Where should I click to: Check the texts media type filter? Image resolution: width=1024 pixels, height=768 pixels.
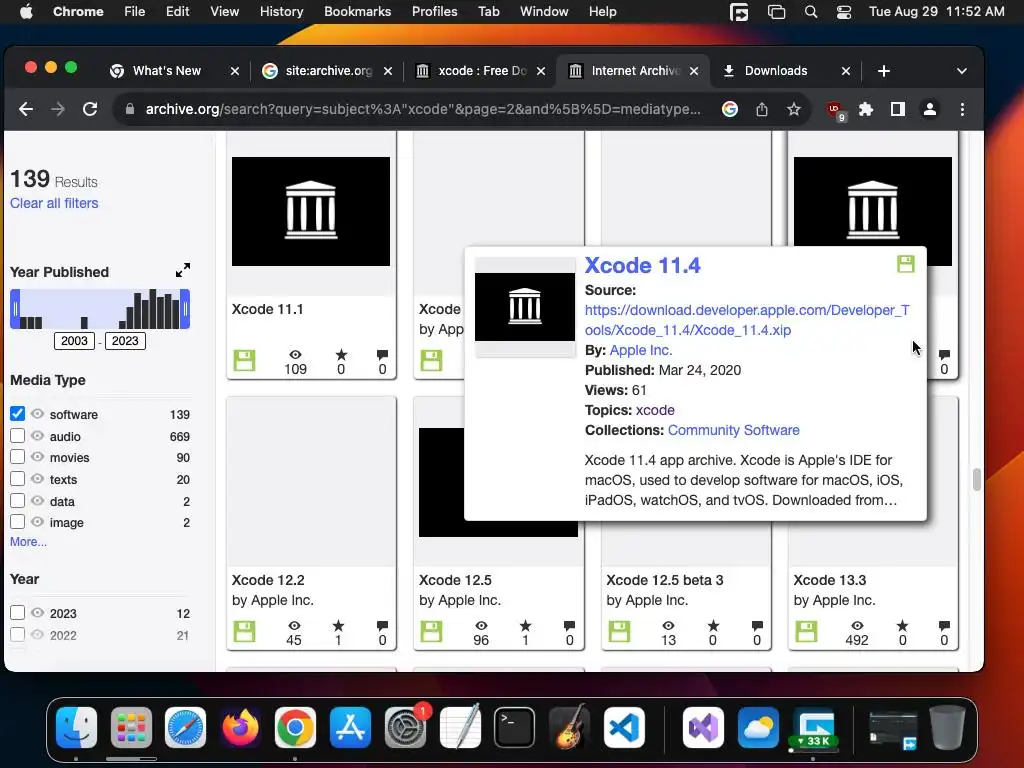point(18,479)
